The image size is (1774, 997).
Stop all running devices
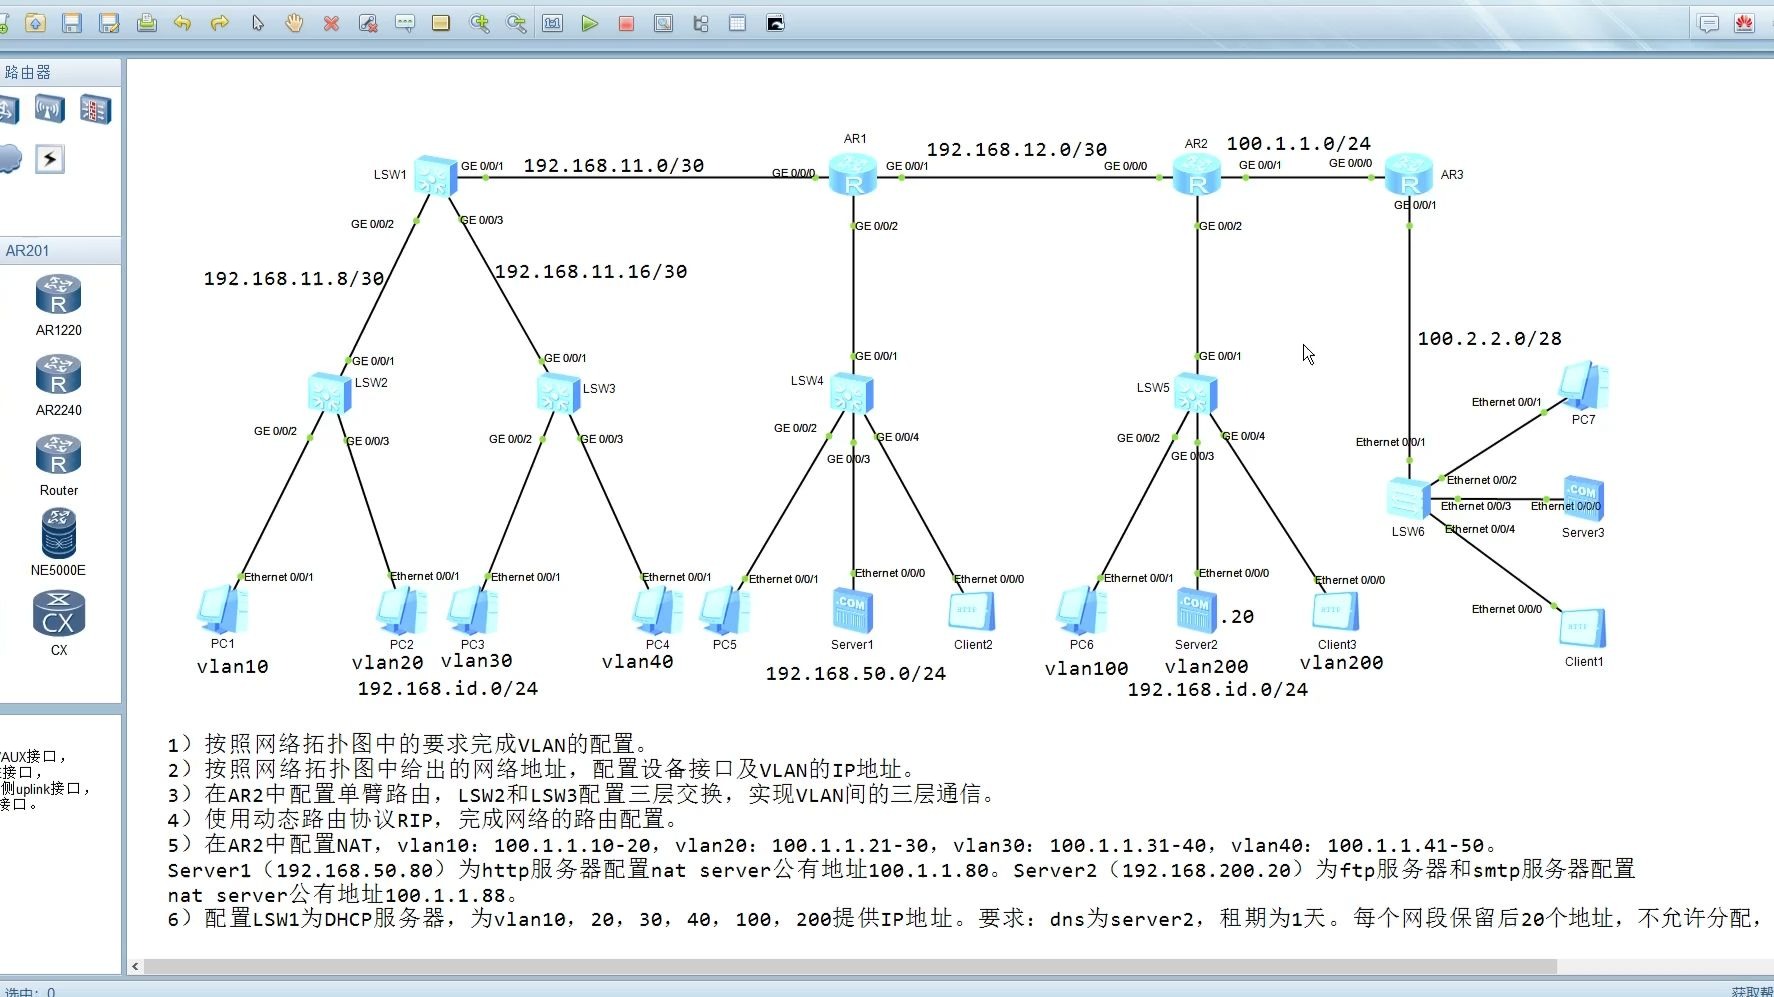pos(625,23)
